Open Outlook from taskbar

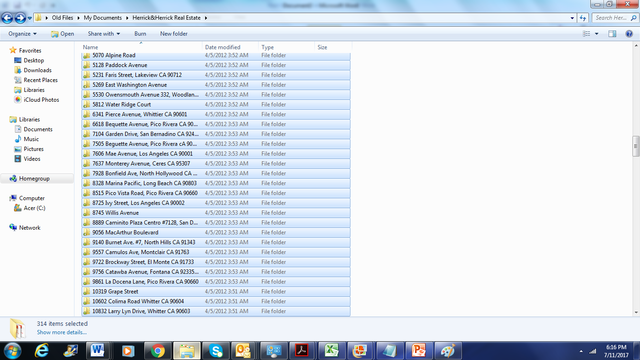click(243, 351)
